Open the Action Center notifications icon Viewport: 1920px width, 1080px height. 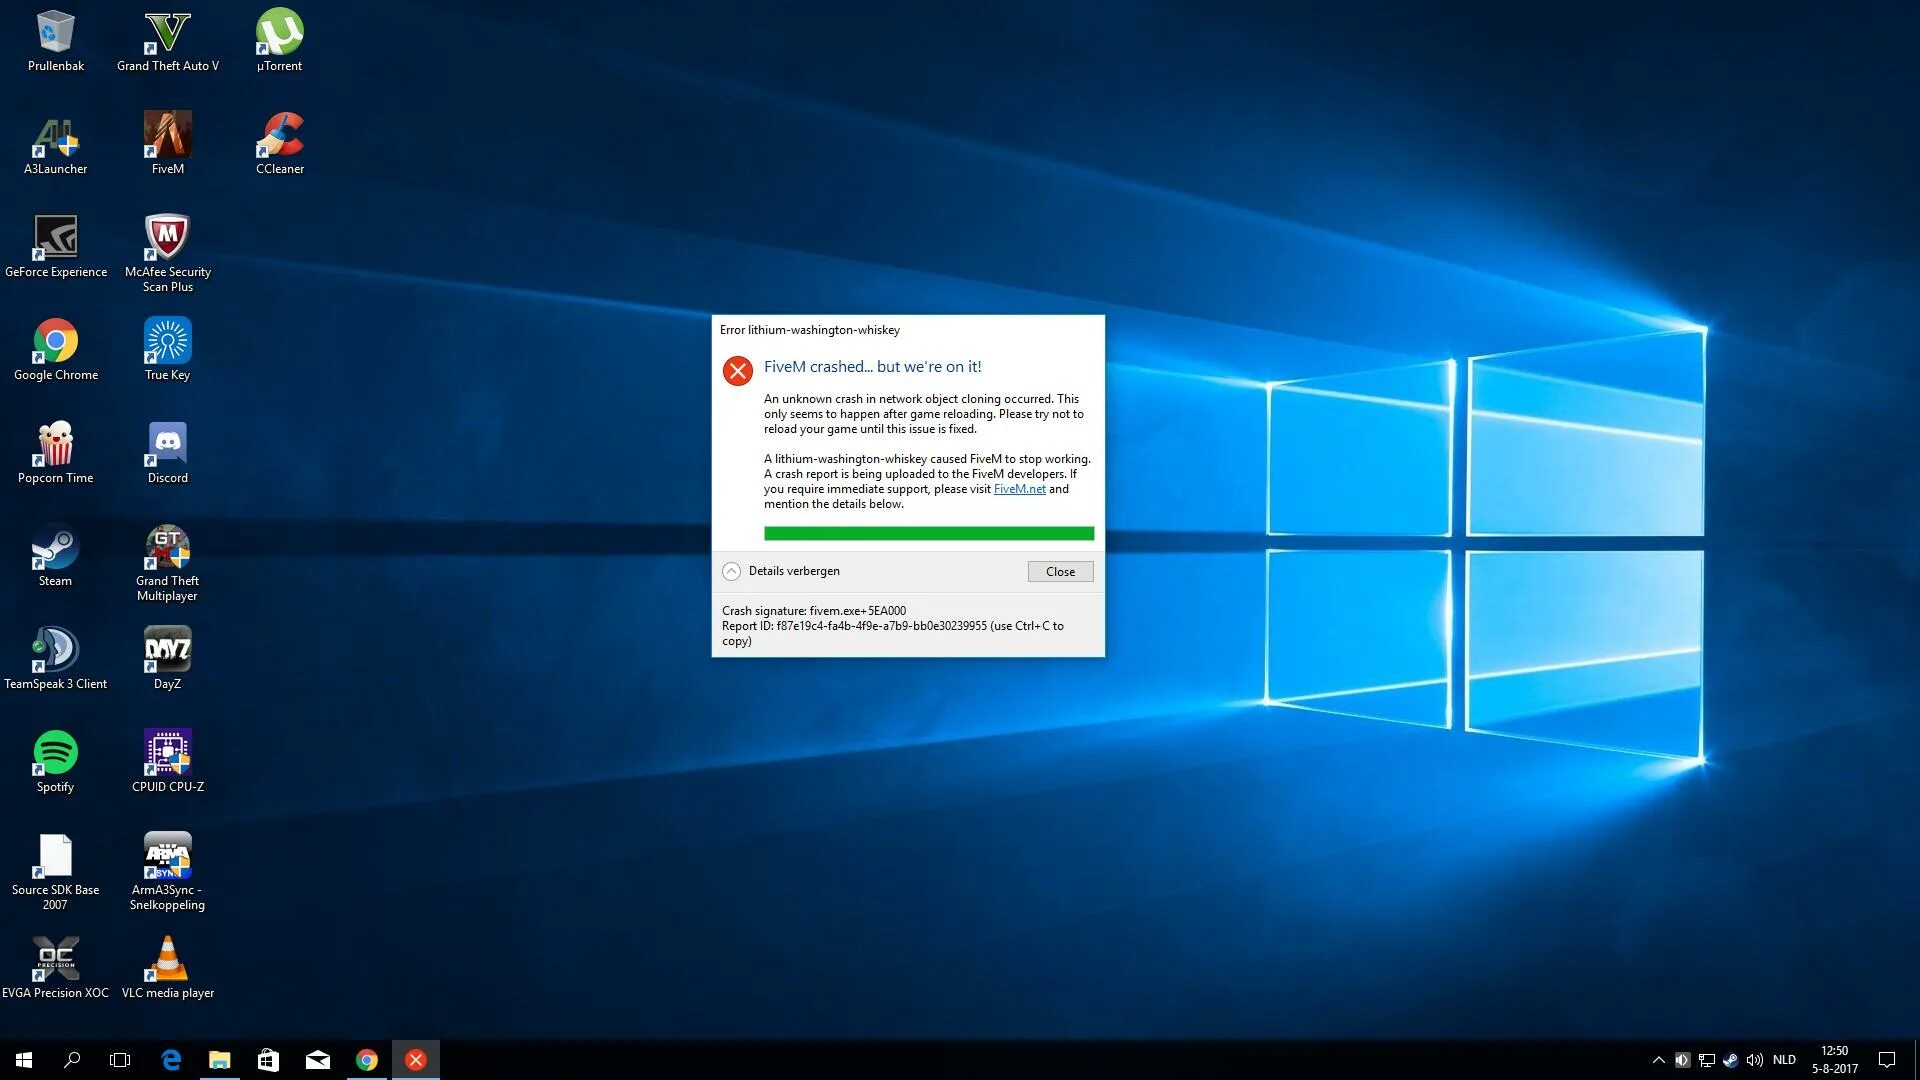[1887, 1060]
